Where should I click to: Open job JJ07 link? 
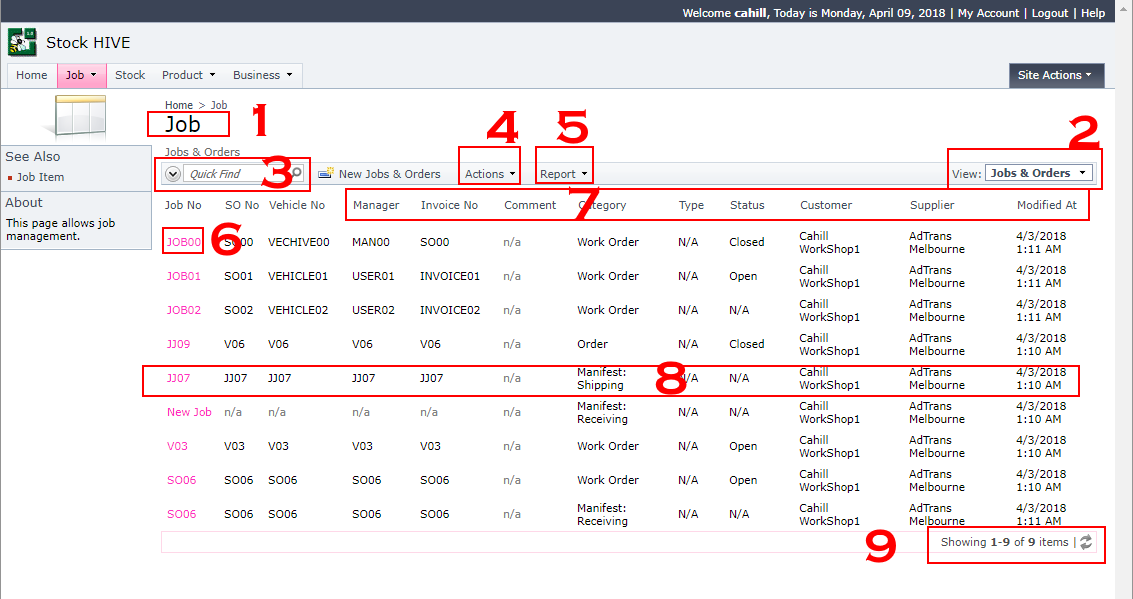tap(178, 378)
